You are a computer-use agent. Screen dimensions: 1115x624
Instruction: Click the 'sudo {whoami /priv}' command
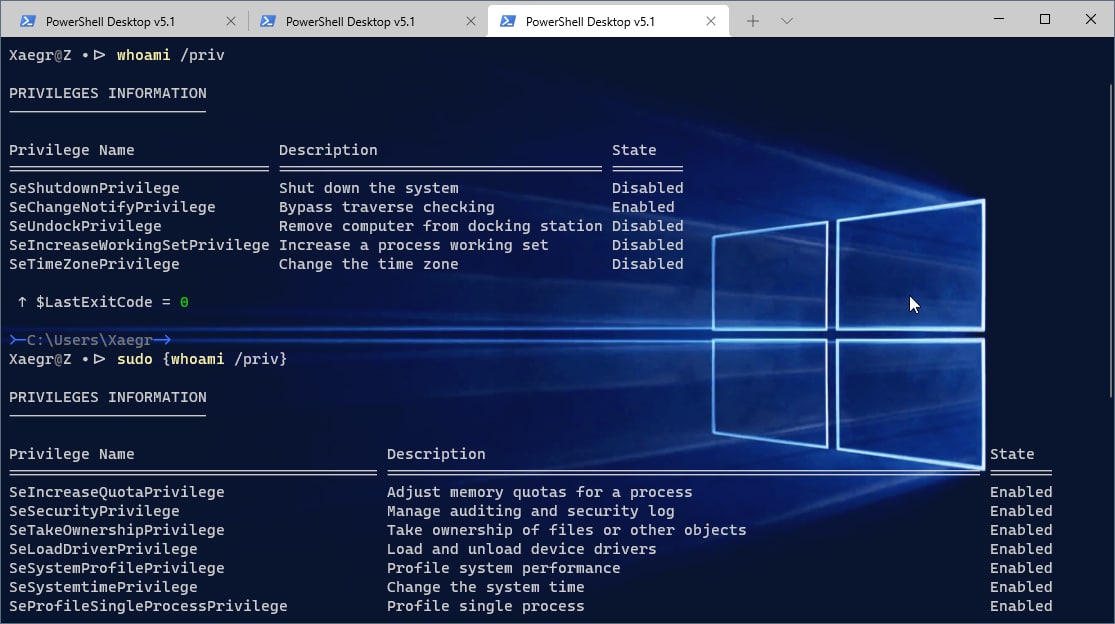[x=202, y=359]
